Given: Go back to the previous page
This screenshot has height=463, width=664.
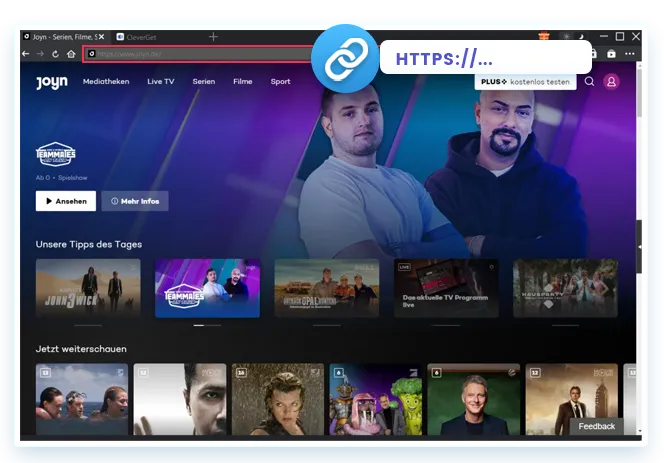Looking at the screenshot, I should pyautogui.click(x=26, y=54).
